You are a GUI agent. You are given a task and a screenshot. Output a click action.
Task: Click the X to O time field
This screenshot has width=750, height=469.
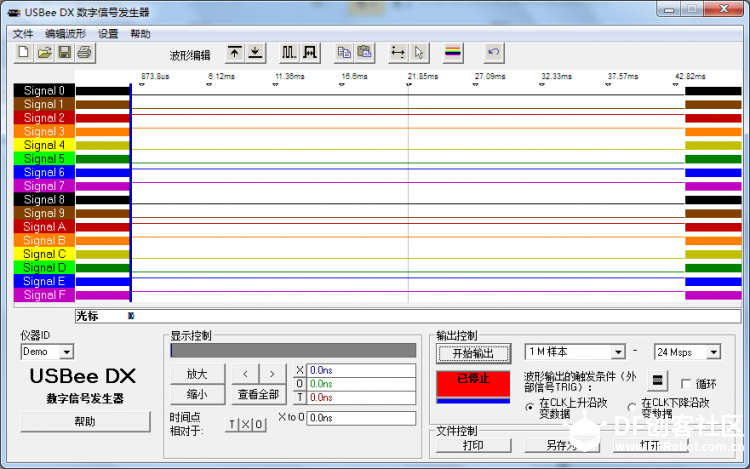[361, 418]
